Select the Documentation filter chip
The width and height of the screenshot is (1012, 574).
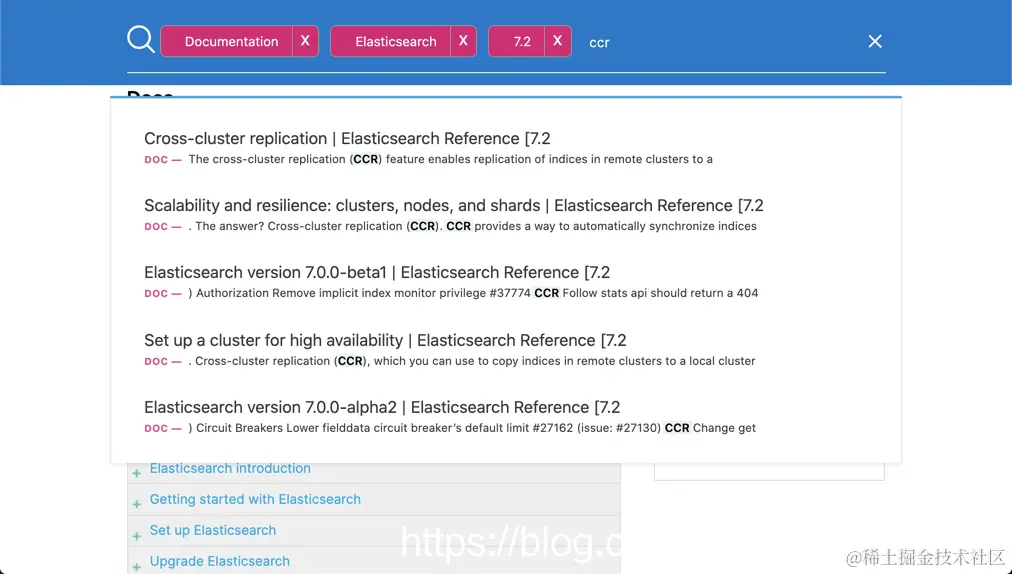pyautogui.click(x=227, y=41)
